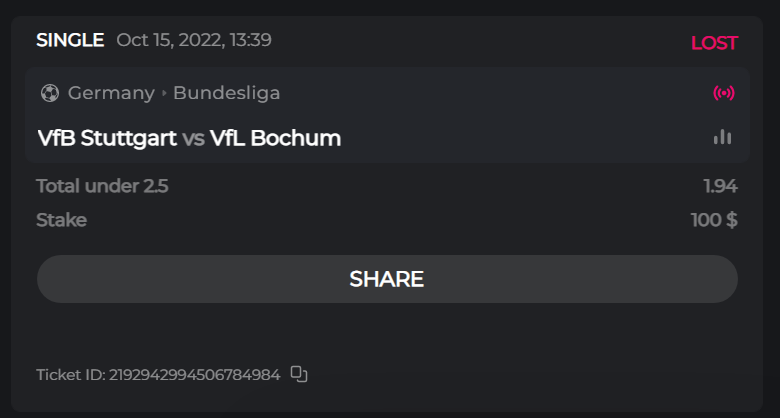Open match statistics bar chart icon
Viewport: 780px width, 418px height.
pyautogui.click(x=722, y=137)
